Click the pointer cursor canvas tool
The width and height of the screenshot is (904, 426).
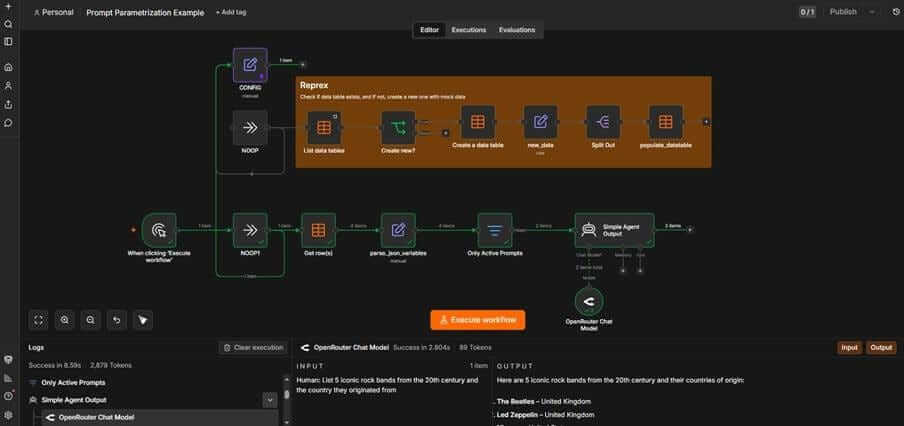142,320
